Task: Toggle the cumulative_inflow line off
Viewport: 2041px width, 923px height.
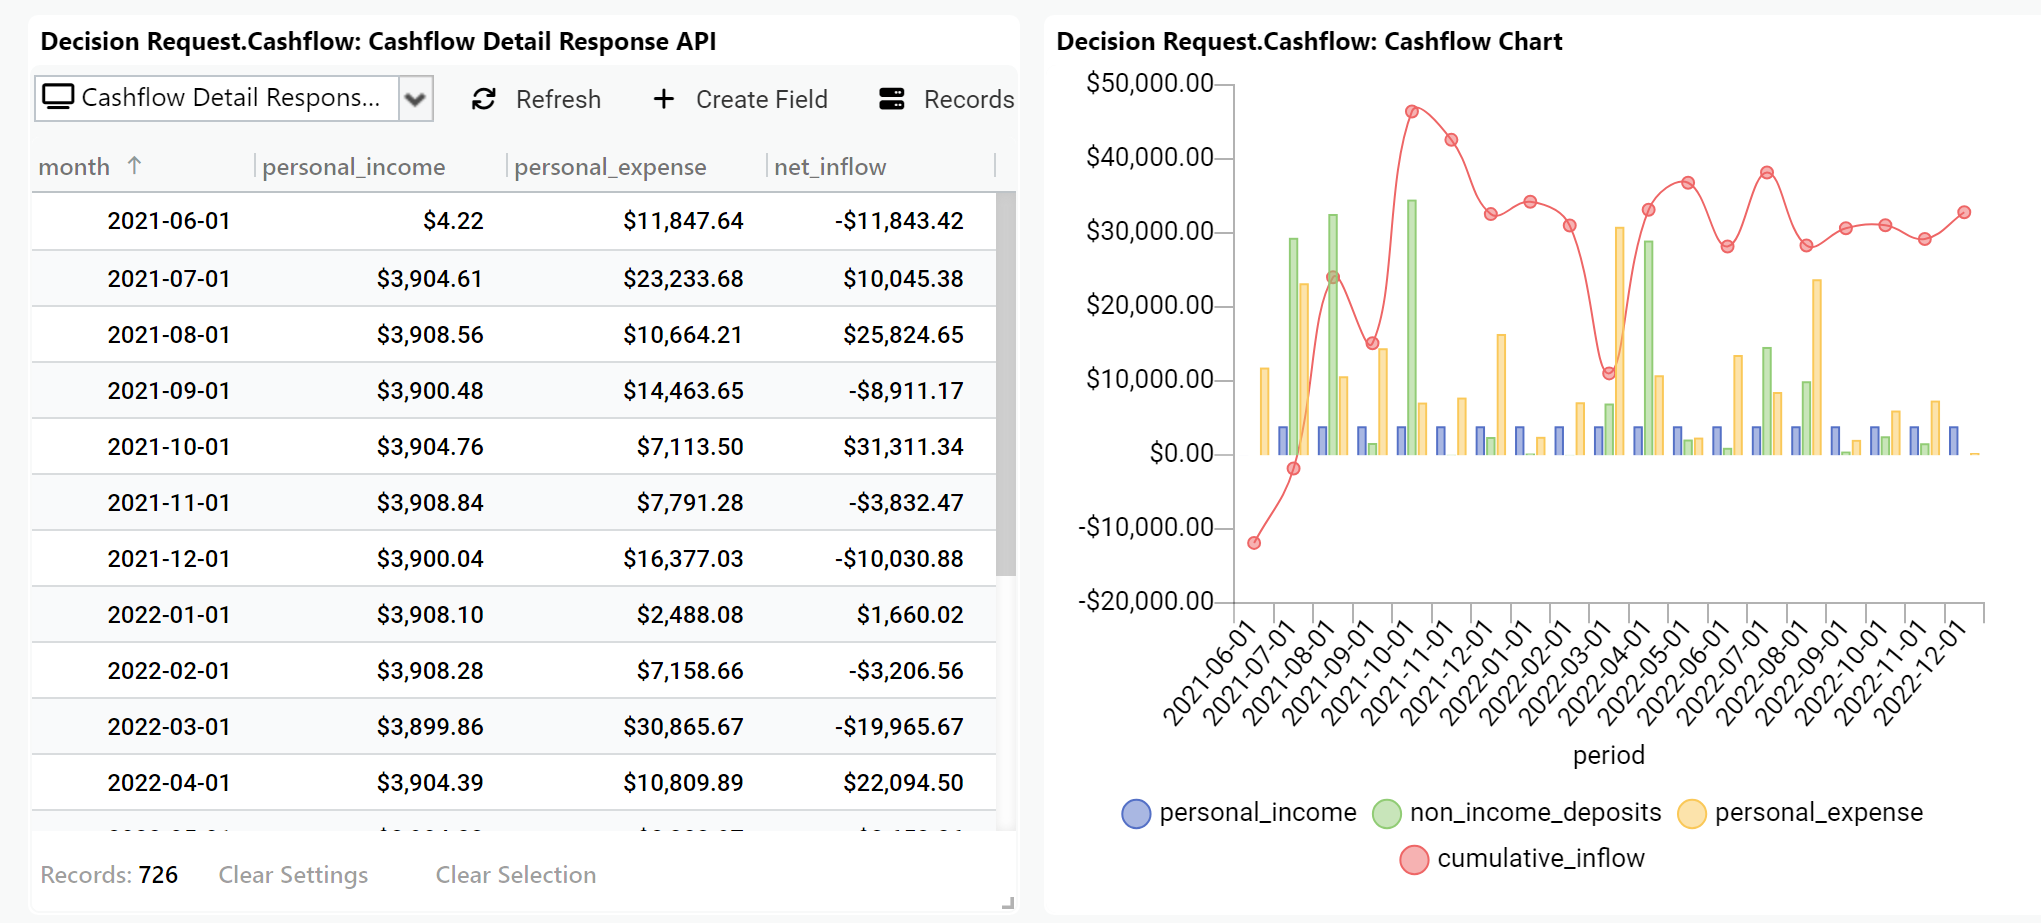Action: (x=1540, y=858)
